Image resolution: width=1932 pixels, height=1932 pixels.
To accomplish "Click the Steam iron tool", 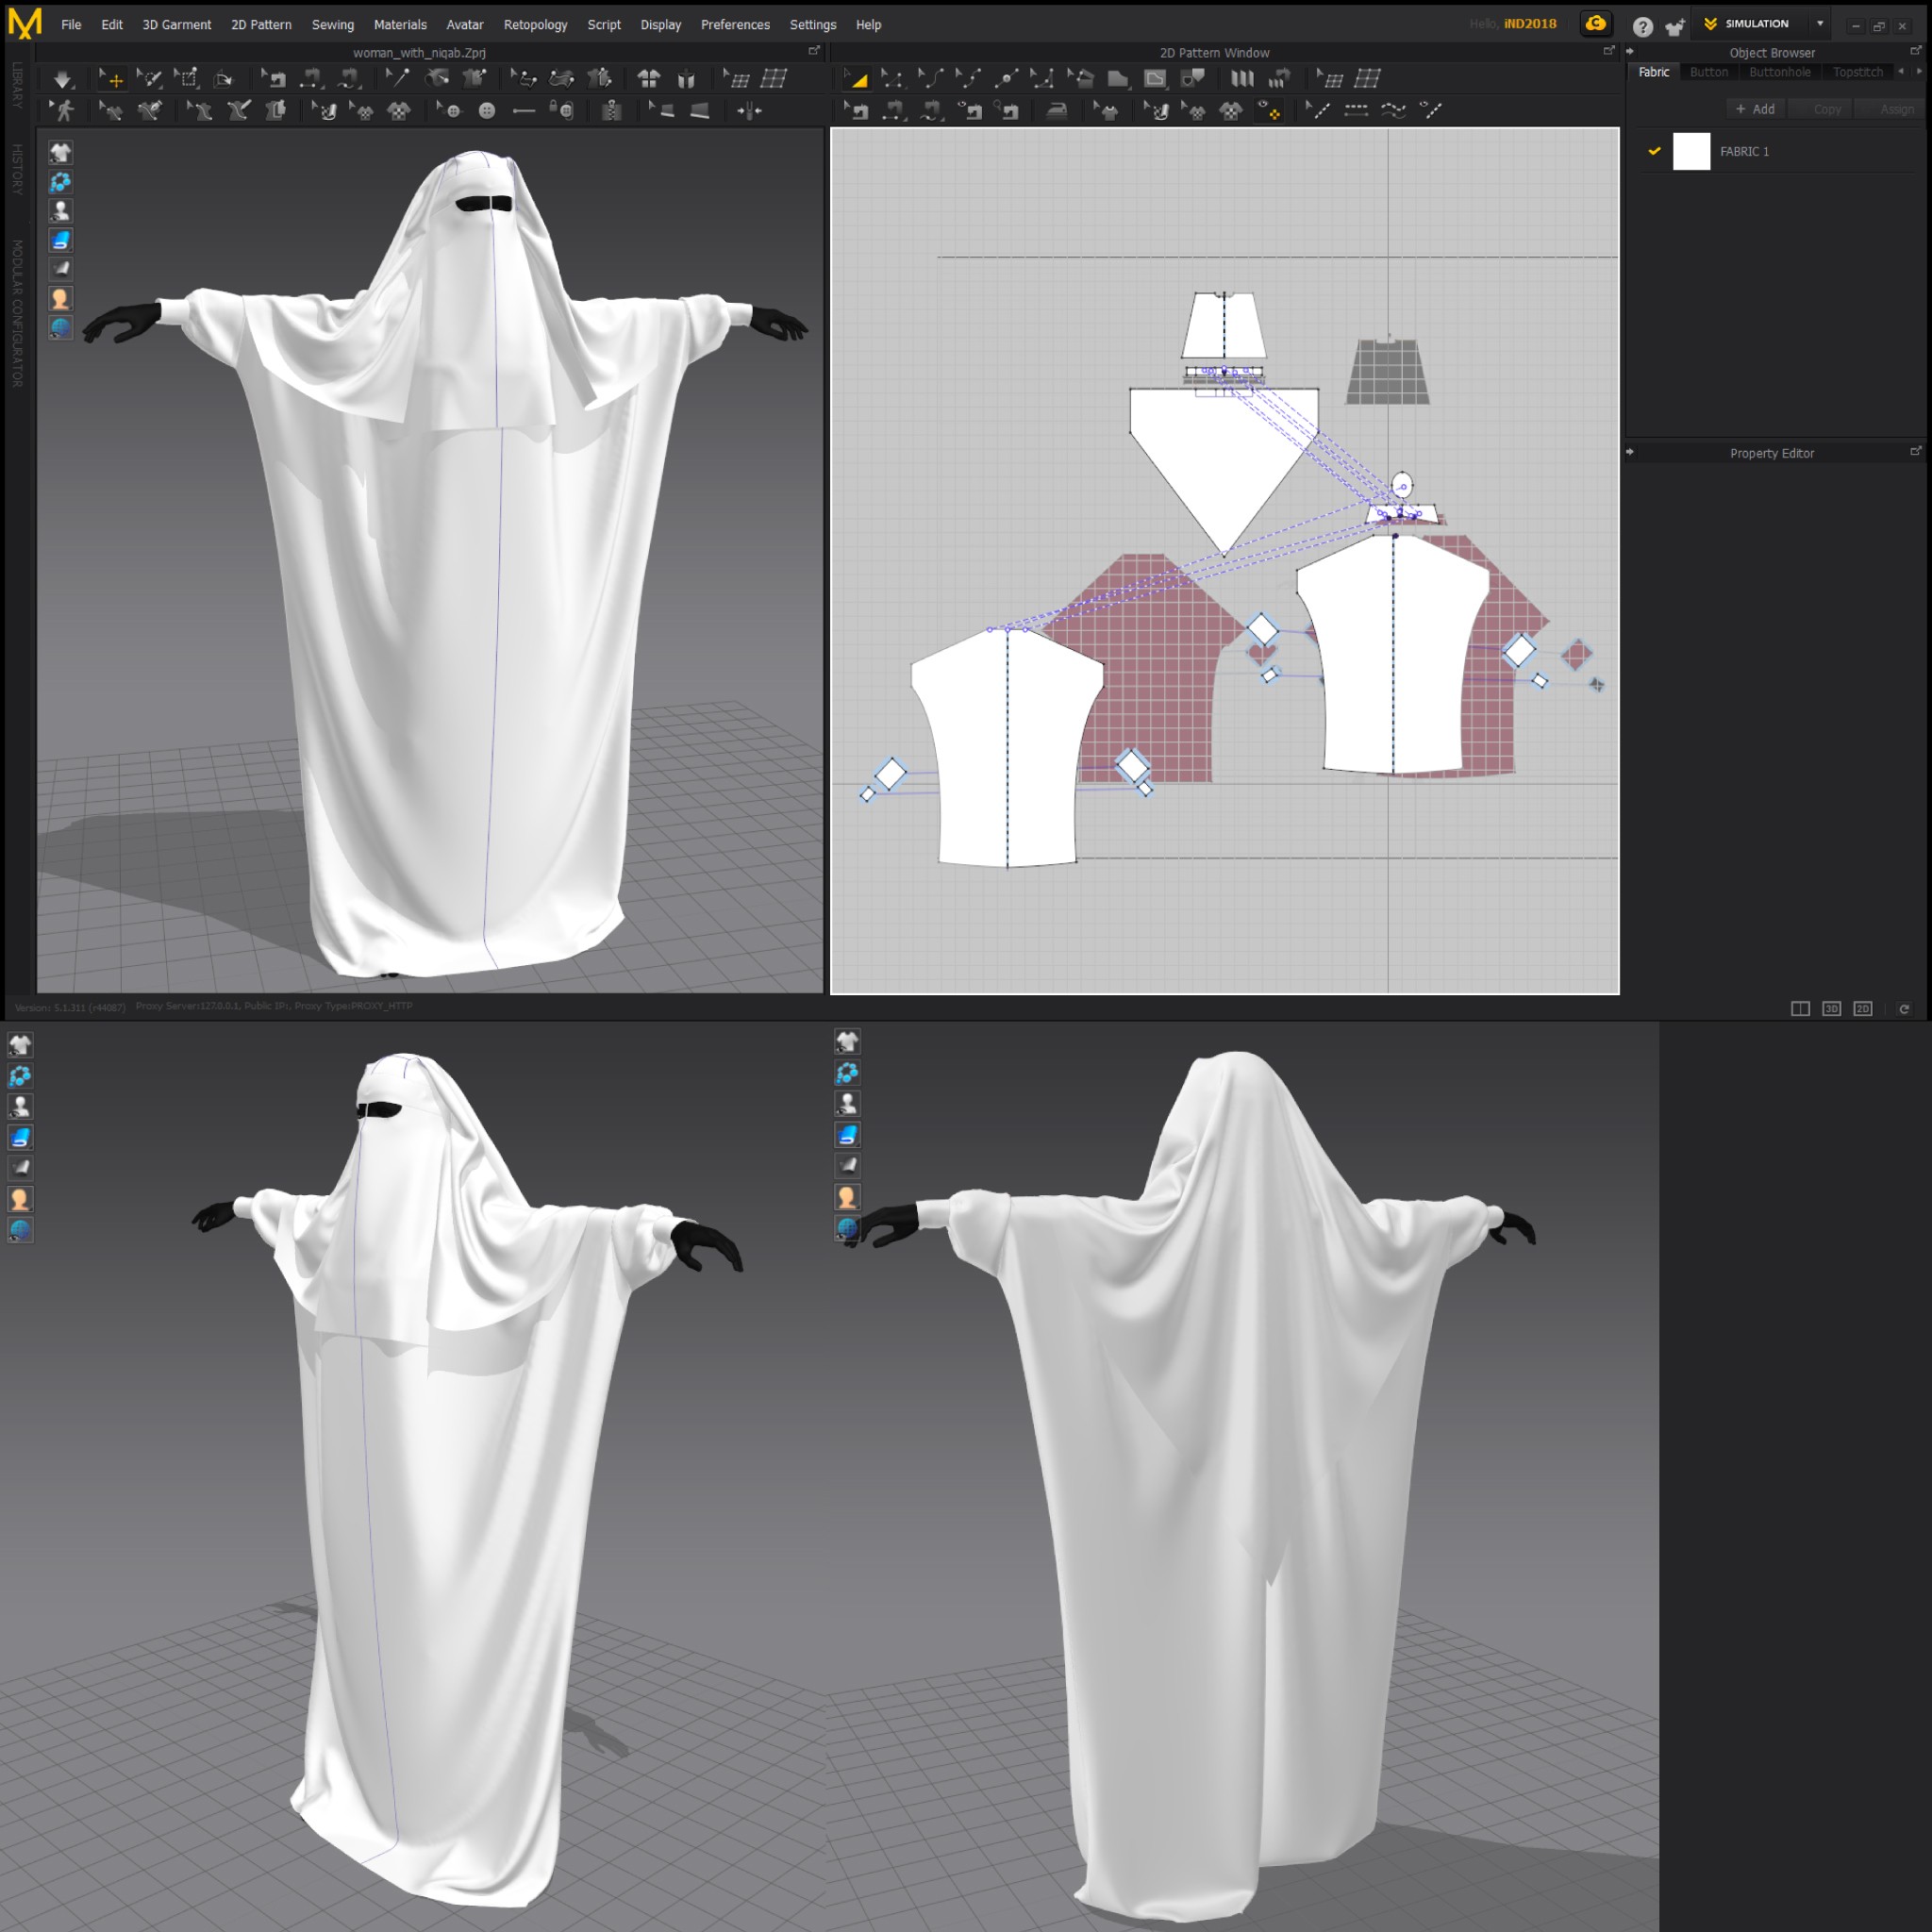I will (x=1056, y=111).
